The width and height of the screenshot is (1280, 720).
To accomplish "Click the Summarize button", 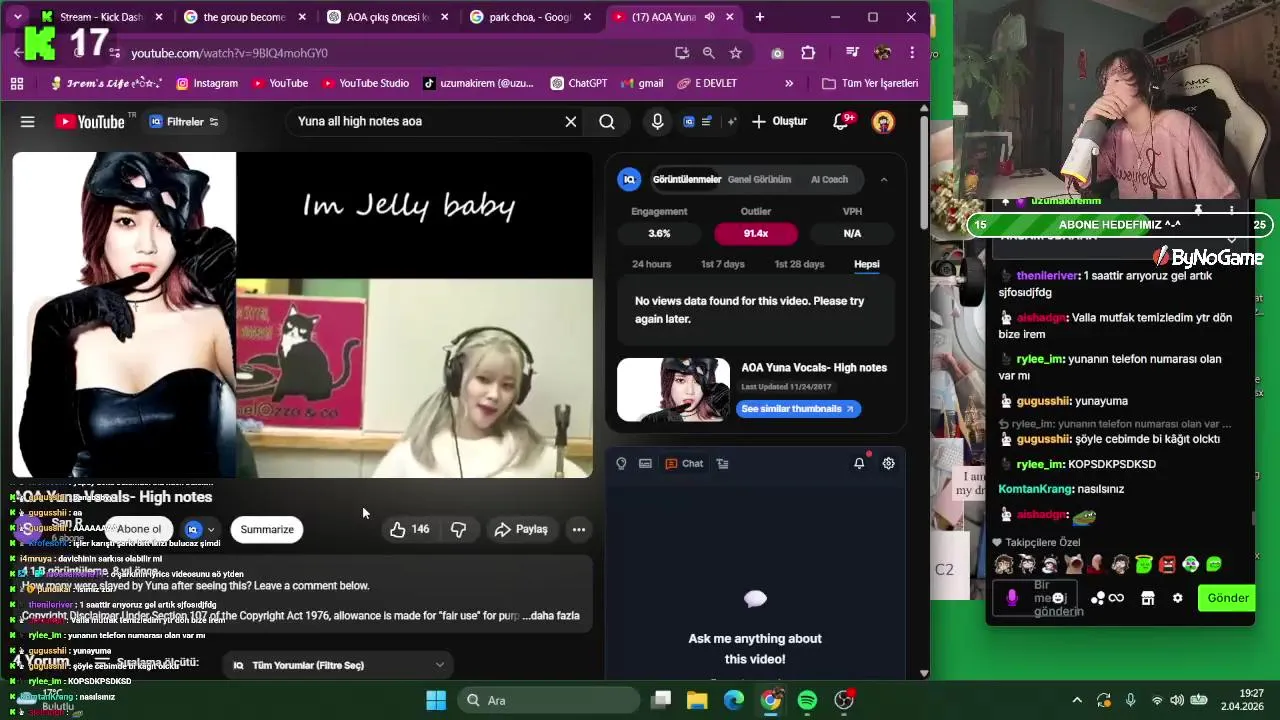I will [267, 529].
